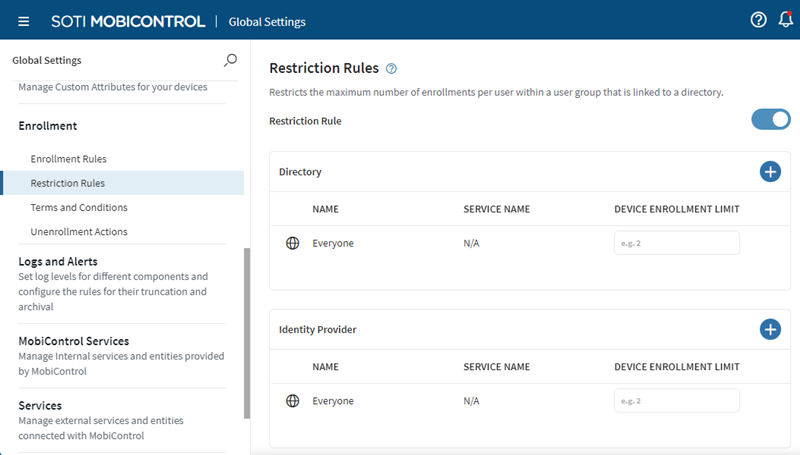Open Enrollment Rules in the sidebar

point(68,159)
